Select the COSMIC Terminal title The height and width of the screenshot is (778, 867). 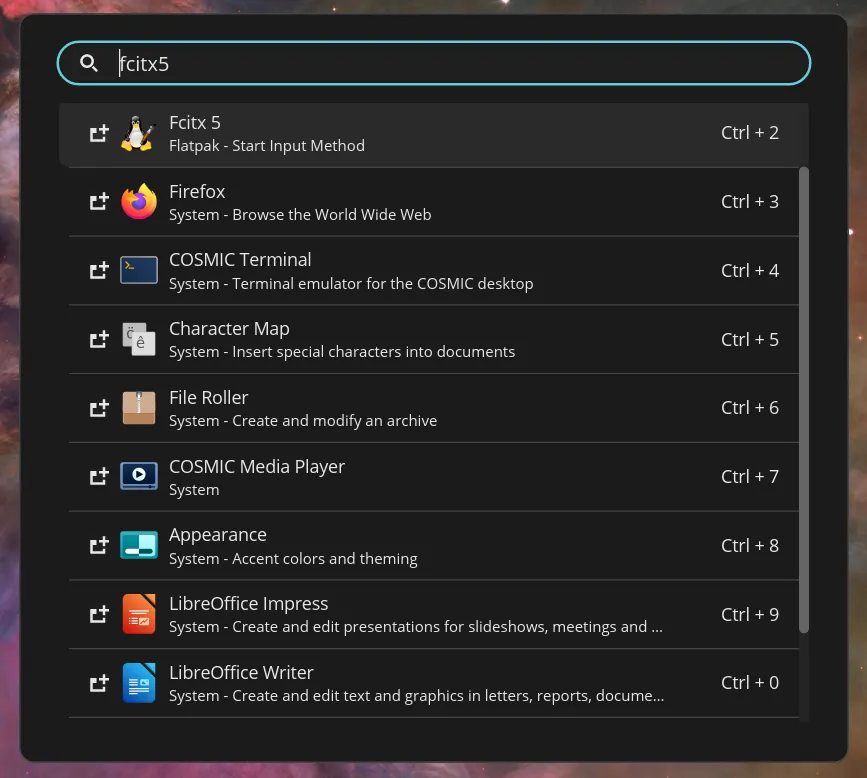tap(240, 259)
